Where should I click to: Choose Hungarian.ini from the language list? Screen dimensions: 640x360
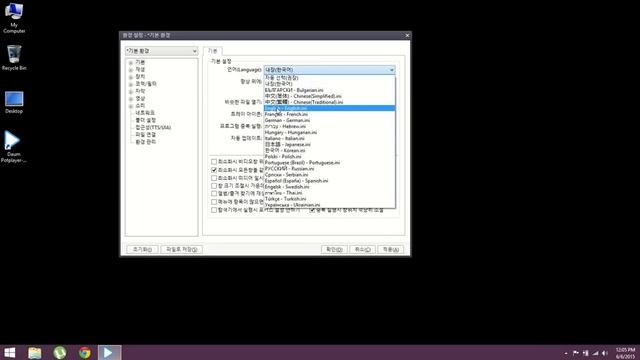329,132
